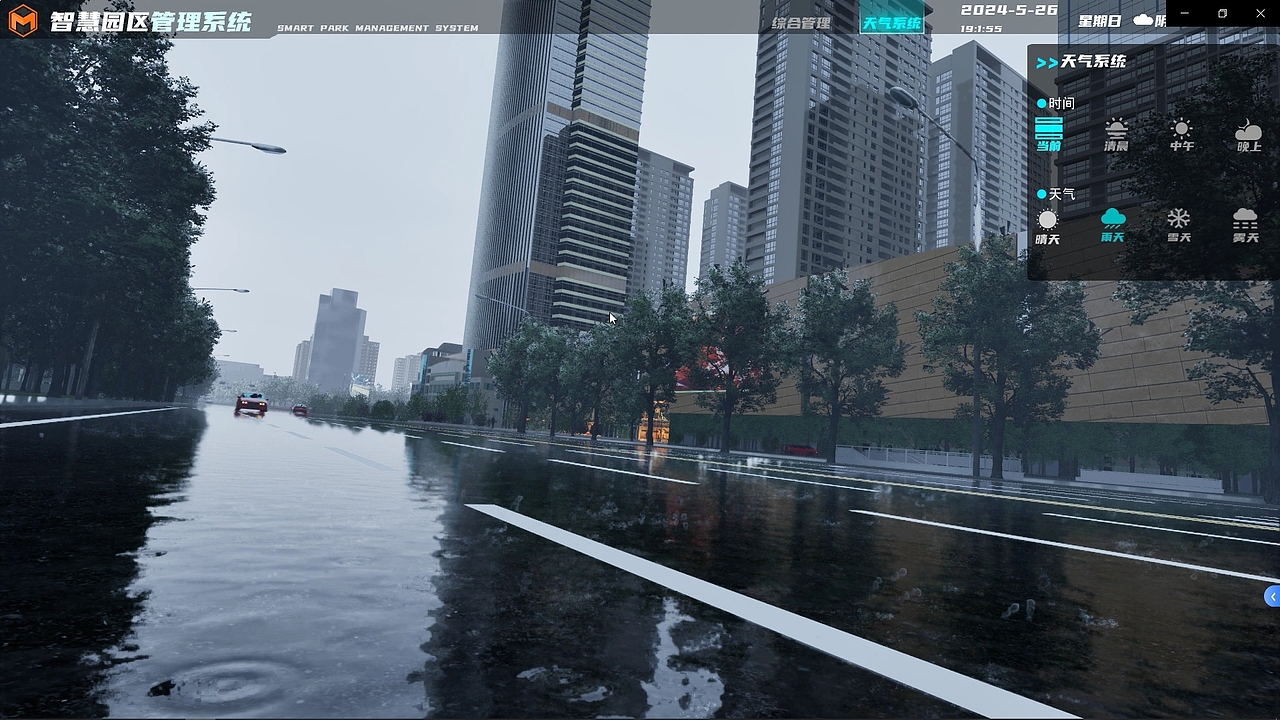Set time of day to 清晨 morning

pyautogui.click(x=1116, y=134)
